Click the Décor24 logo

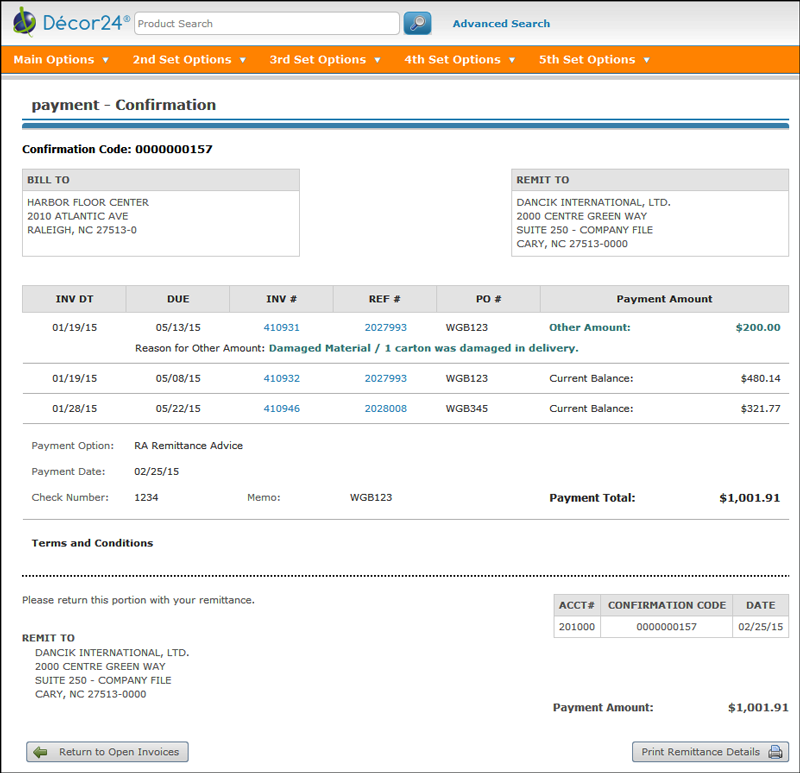71,22
